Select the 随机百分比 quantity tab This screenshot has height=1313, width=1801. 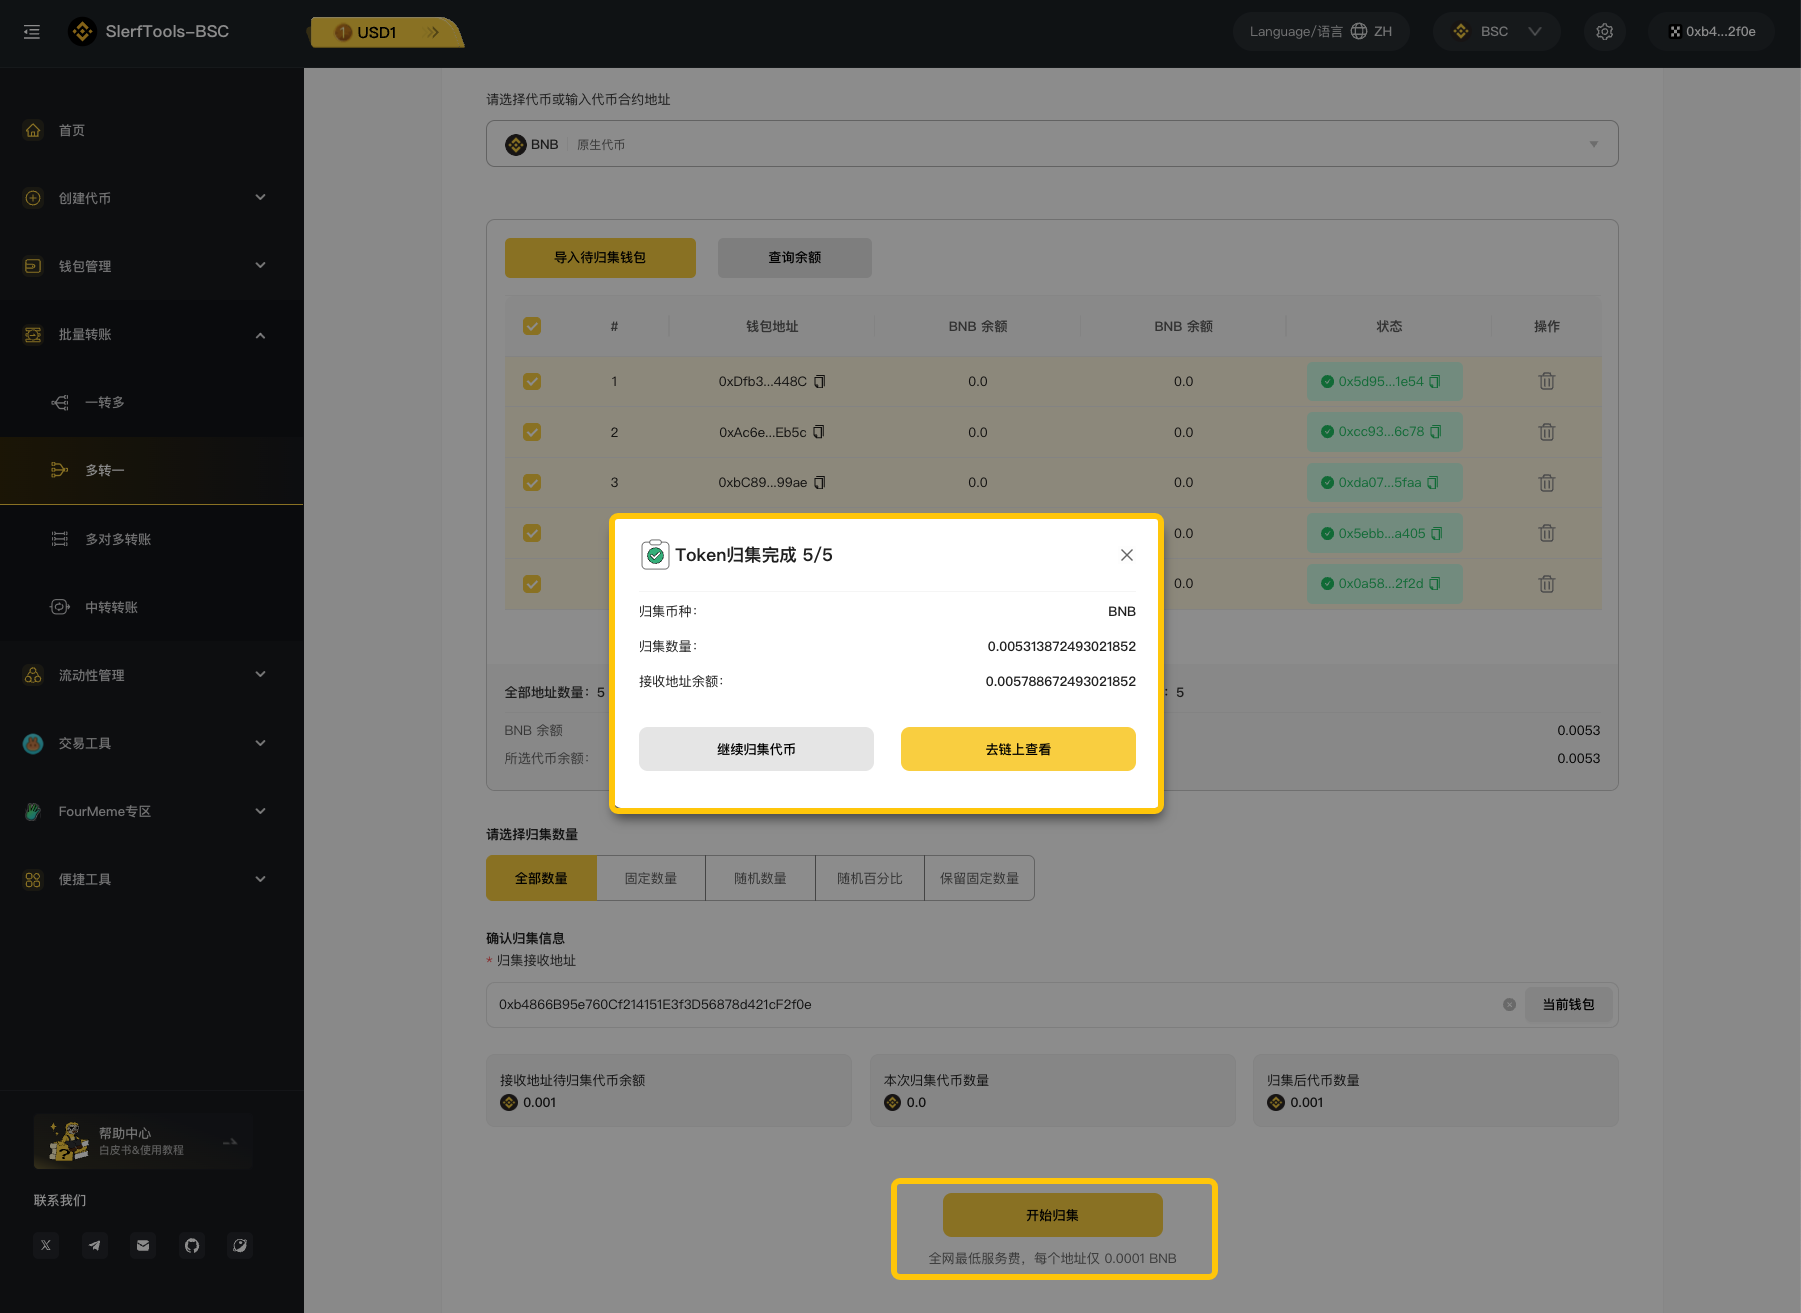[869, 878]
